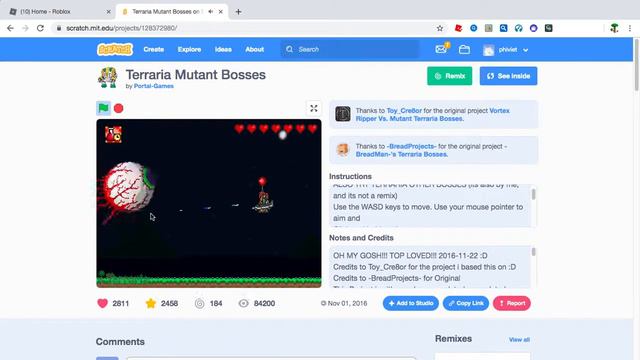This screenshot has width=640, height=360.
Task: Open the My Stuff folder icon
Action: coord(464,49)
